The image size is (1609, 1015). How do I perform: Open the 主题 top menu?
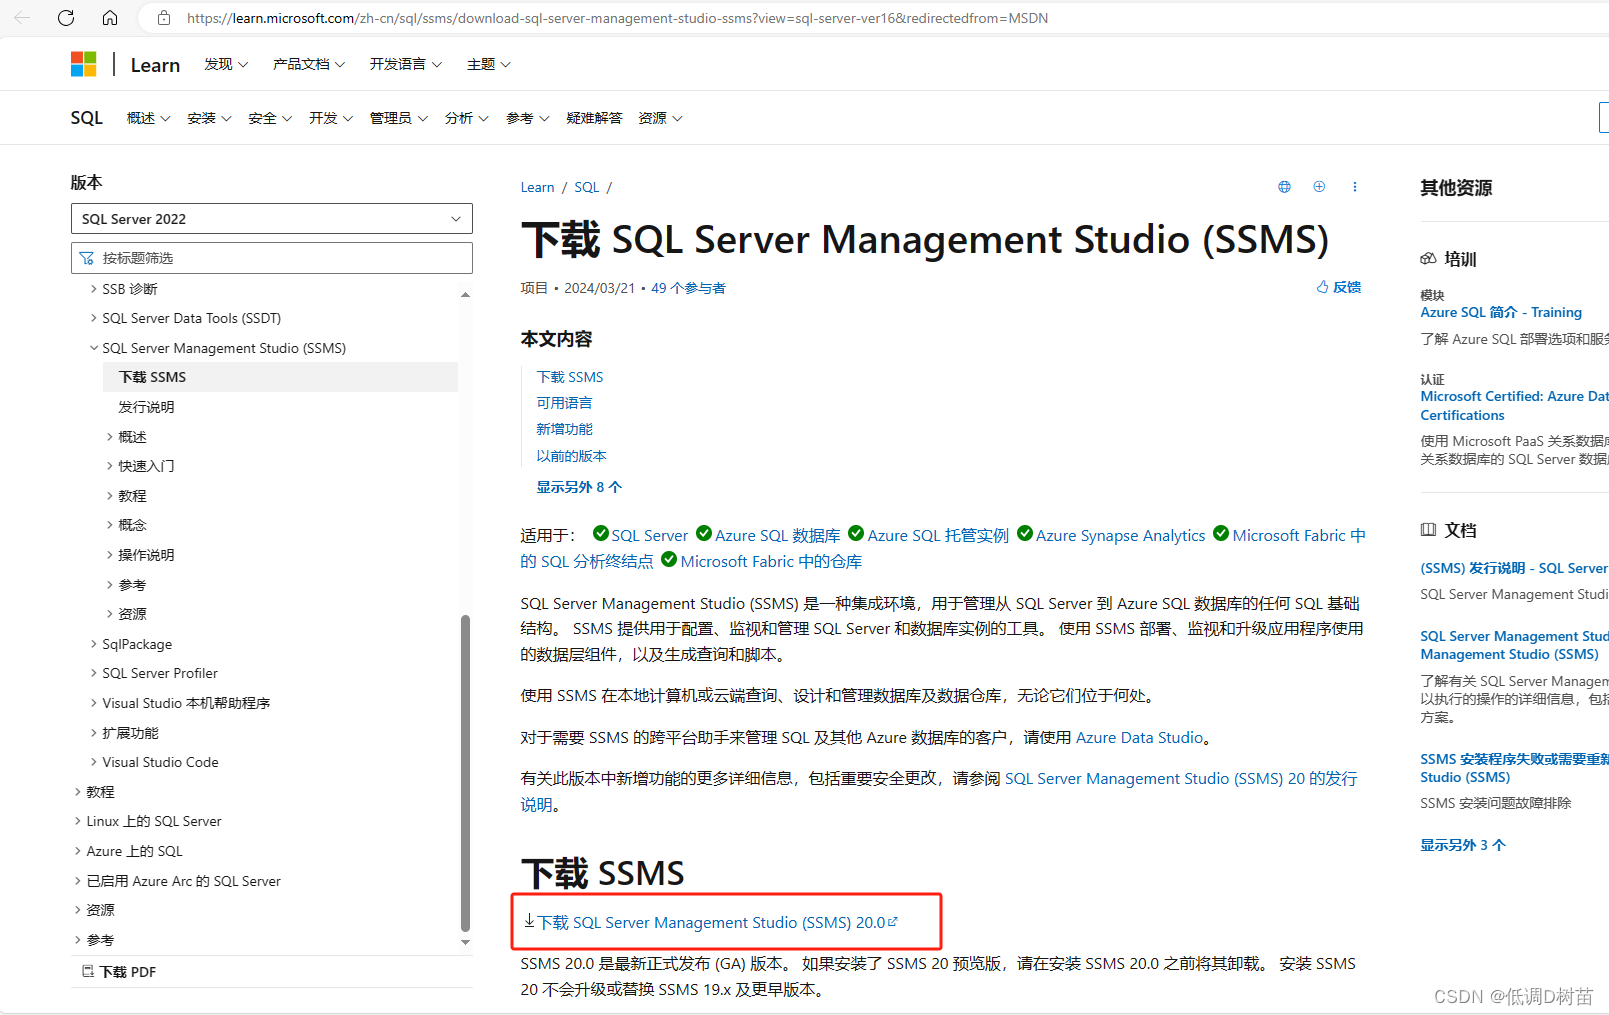click(488, 64)
